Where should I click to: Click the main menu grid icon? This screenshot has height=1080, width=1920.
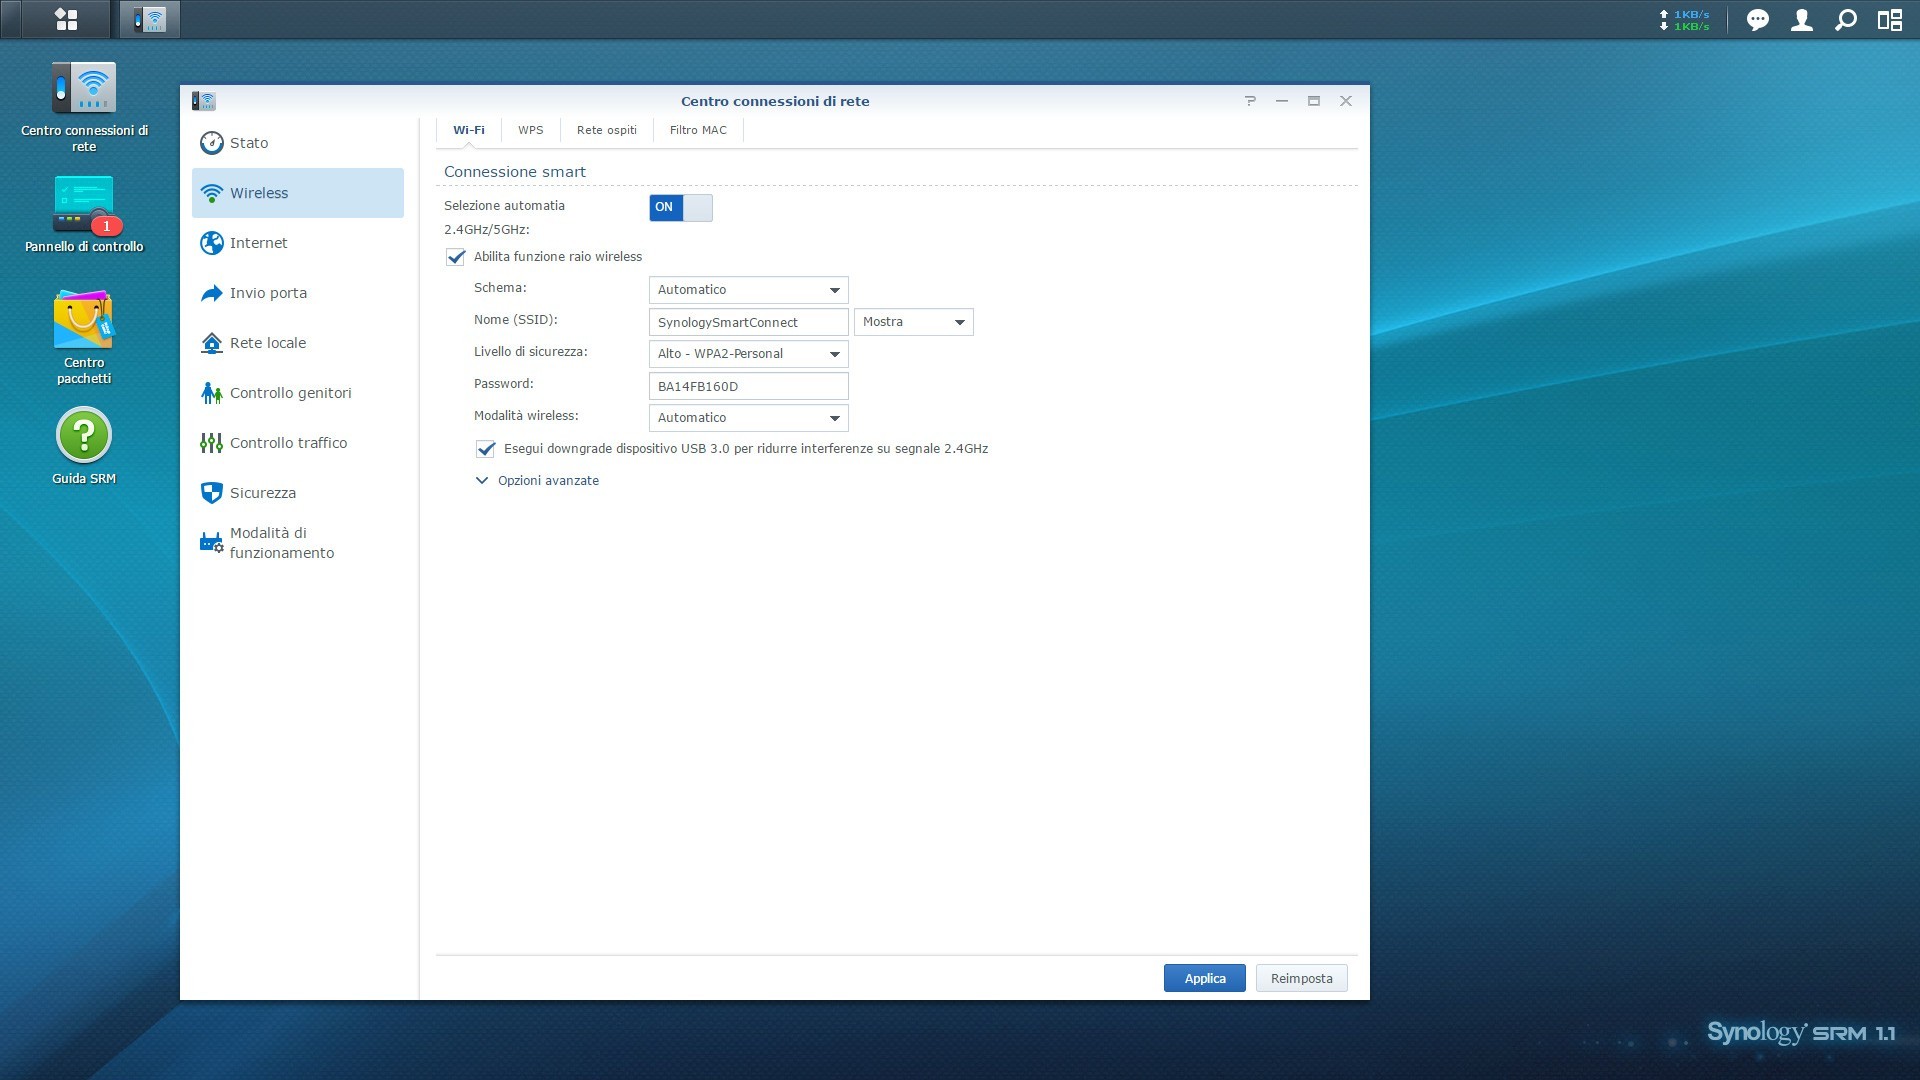66,19
